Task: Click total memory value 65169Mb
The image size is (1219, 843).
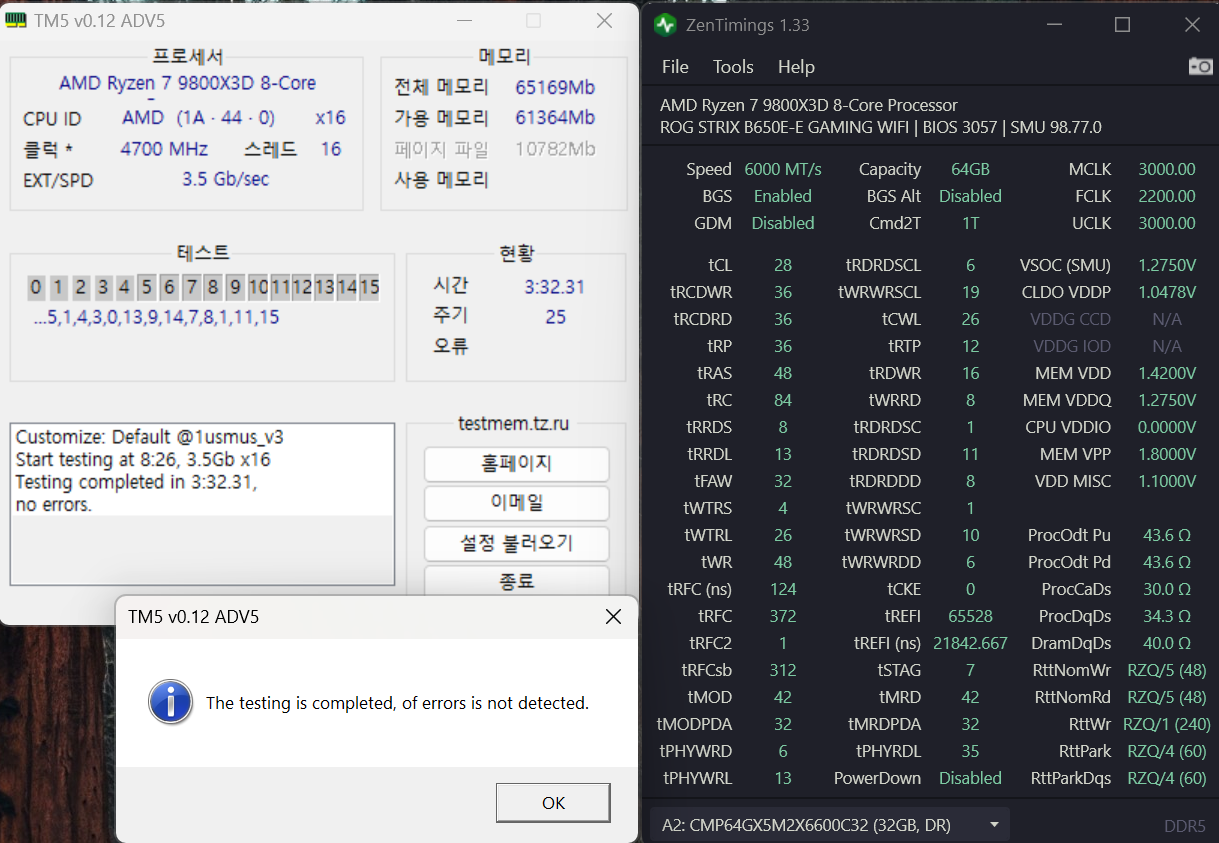Action: (555, 87)
